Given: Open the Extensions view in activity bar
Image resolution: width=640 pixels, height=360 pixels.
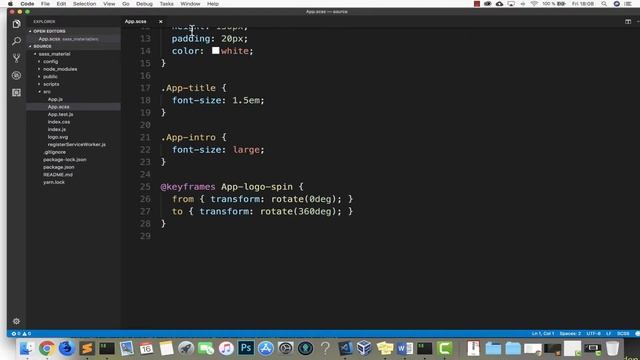Looking at the screenshot, I should click(16, 93).
